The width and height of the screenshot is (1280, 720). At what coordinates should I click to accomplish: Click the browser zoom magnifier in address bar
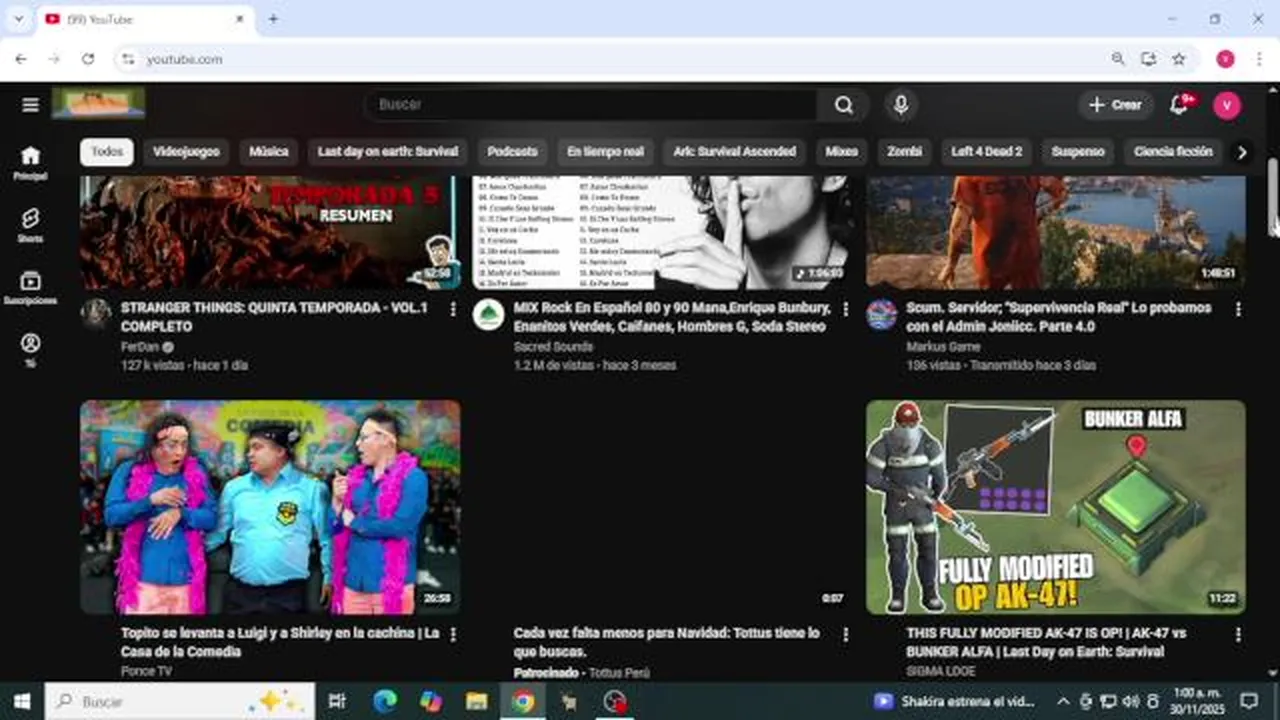coord(1118,59)
